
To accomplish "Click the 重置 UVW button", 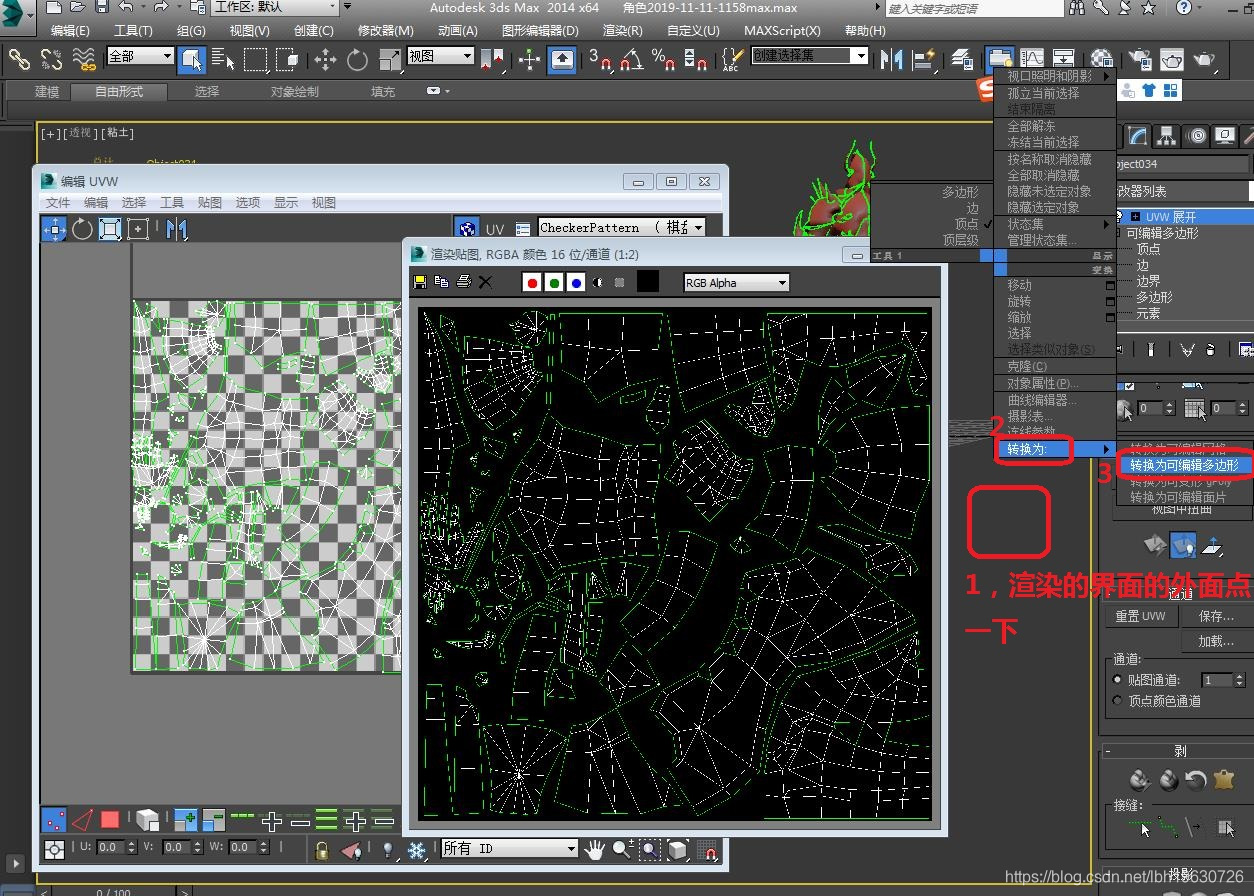I will tap(1140, 616).
